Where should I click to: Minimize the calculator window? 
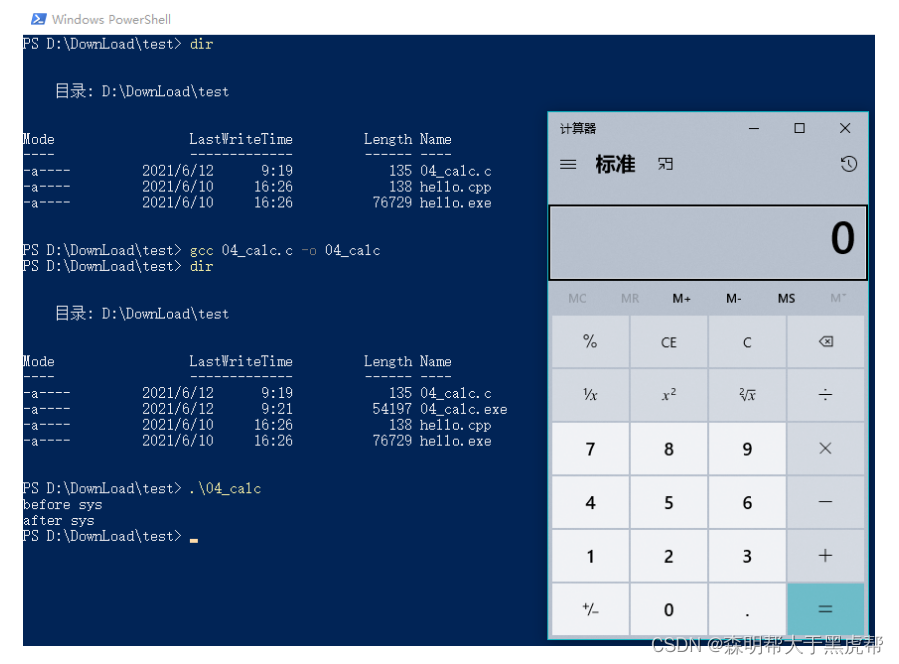(x=754, y=128)
